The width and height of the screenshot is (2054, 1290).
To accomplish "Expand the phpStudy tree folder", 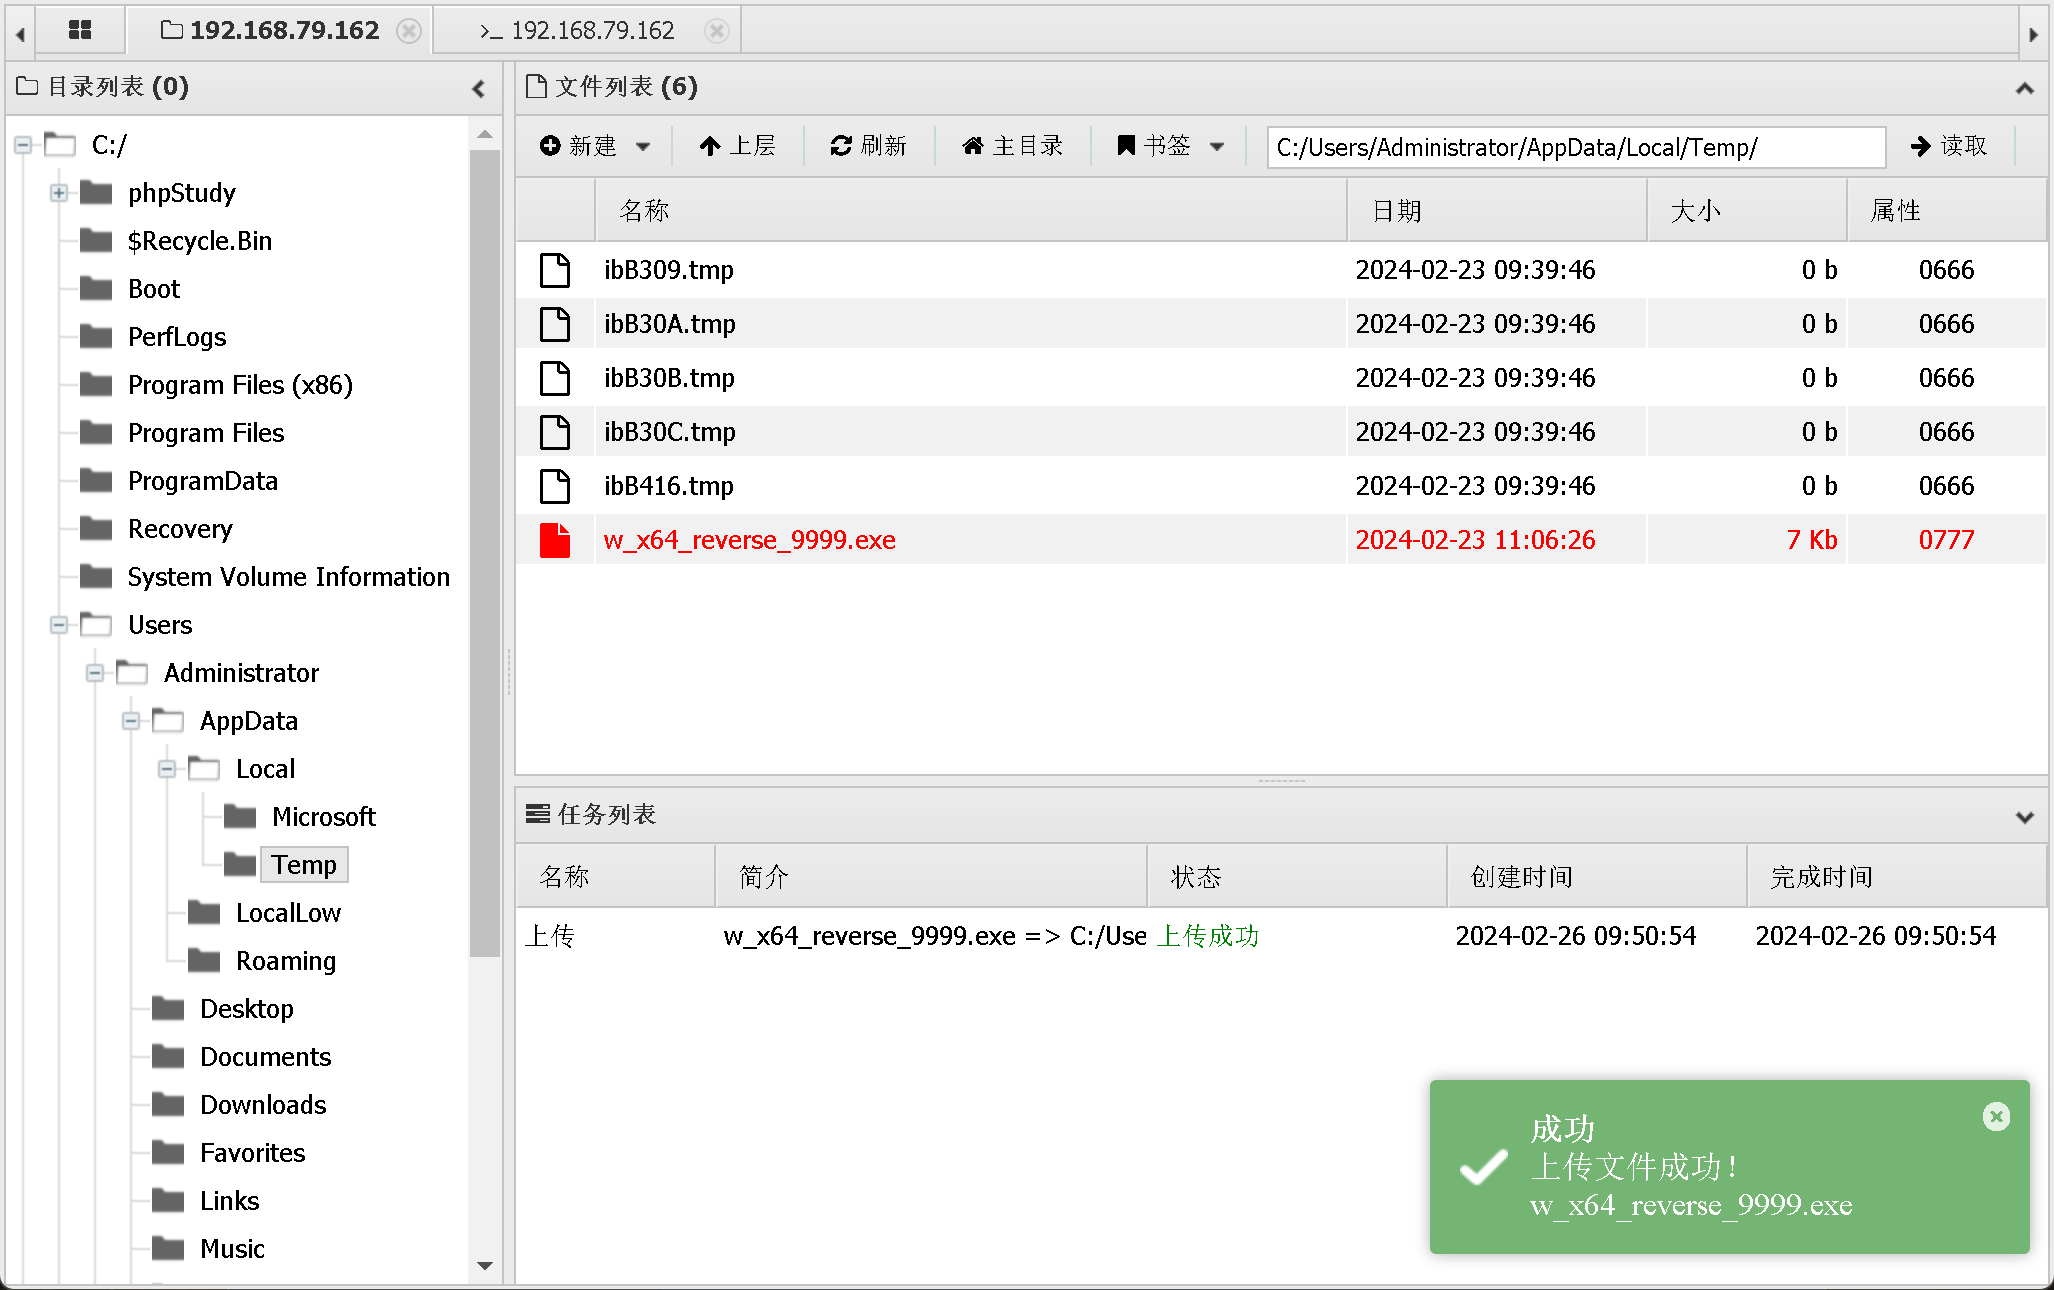I will pos(59,193).
